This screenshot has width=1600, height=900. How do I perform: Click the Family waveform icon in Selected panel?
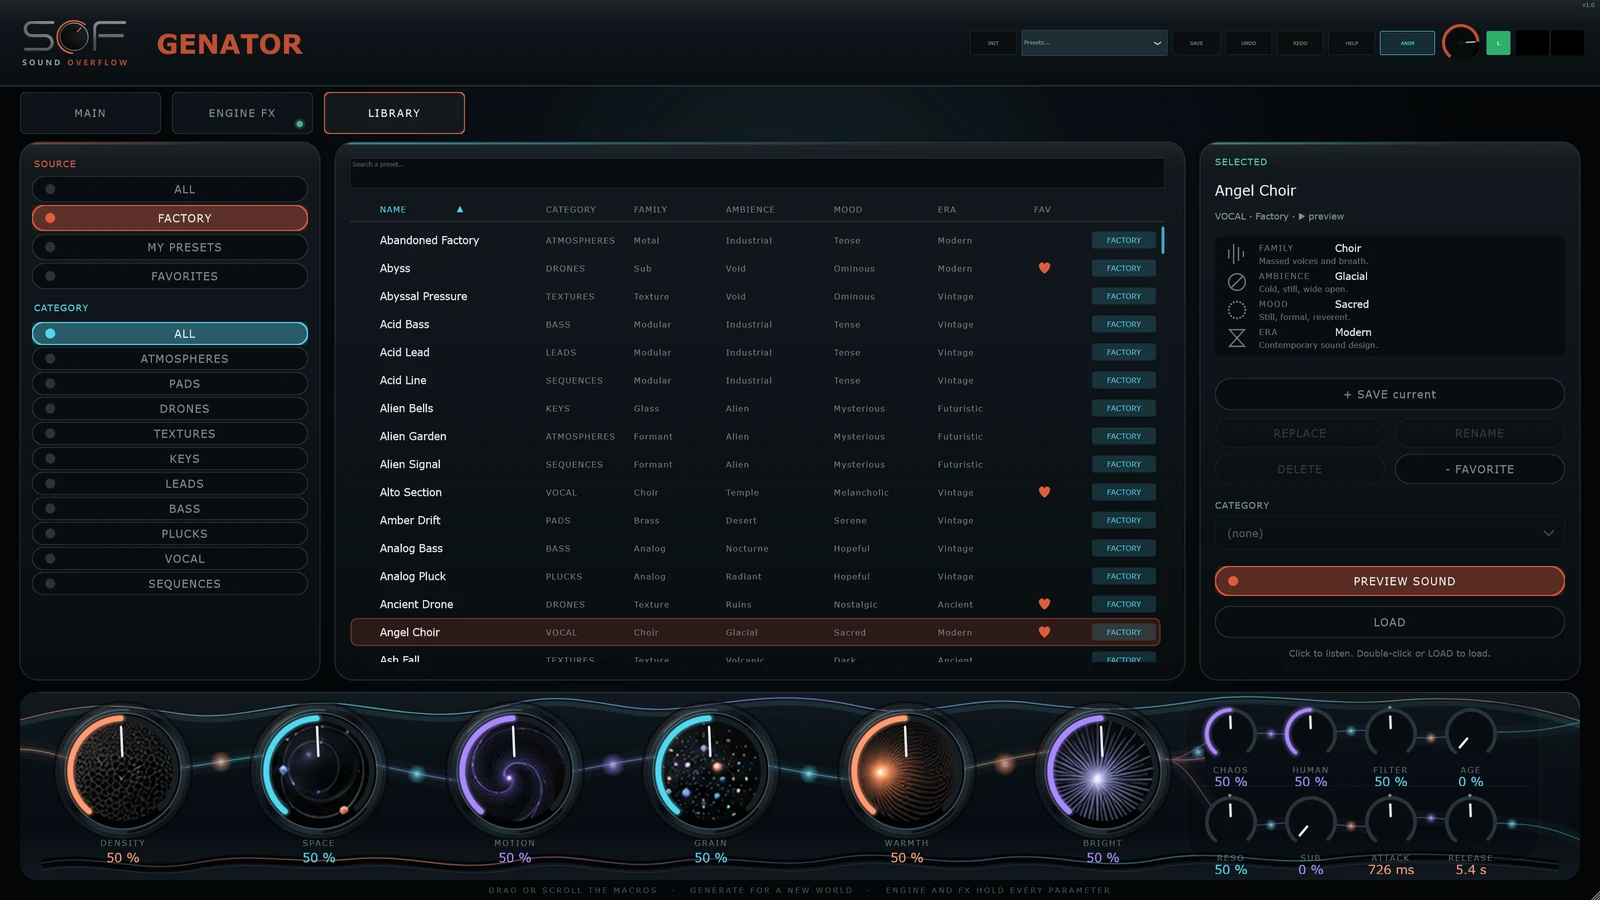pyautogui.click(x=1237, y=254)
